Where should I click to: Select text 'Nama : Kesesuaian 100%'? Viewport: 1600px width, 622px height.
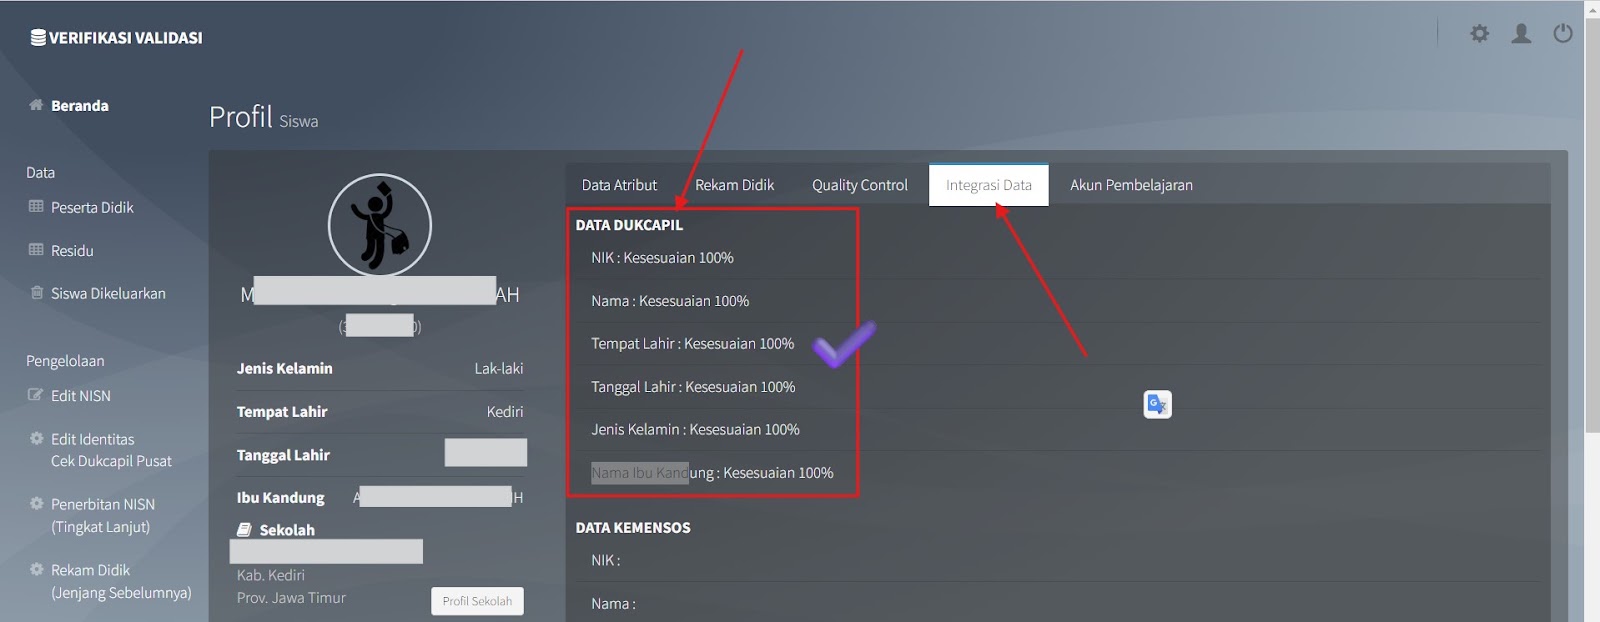point(670,301)
